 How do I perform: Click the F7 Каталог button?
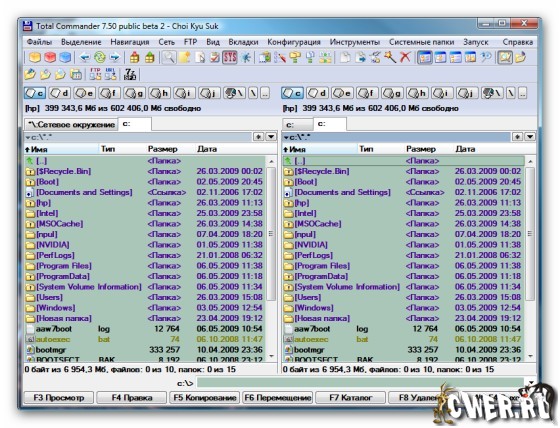tap(350, 398)
